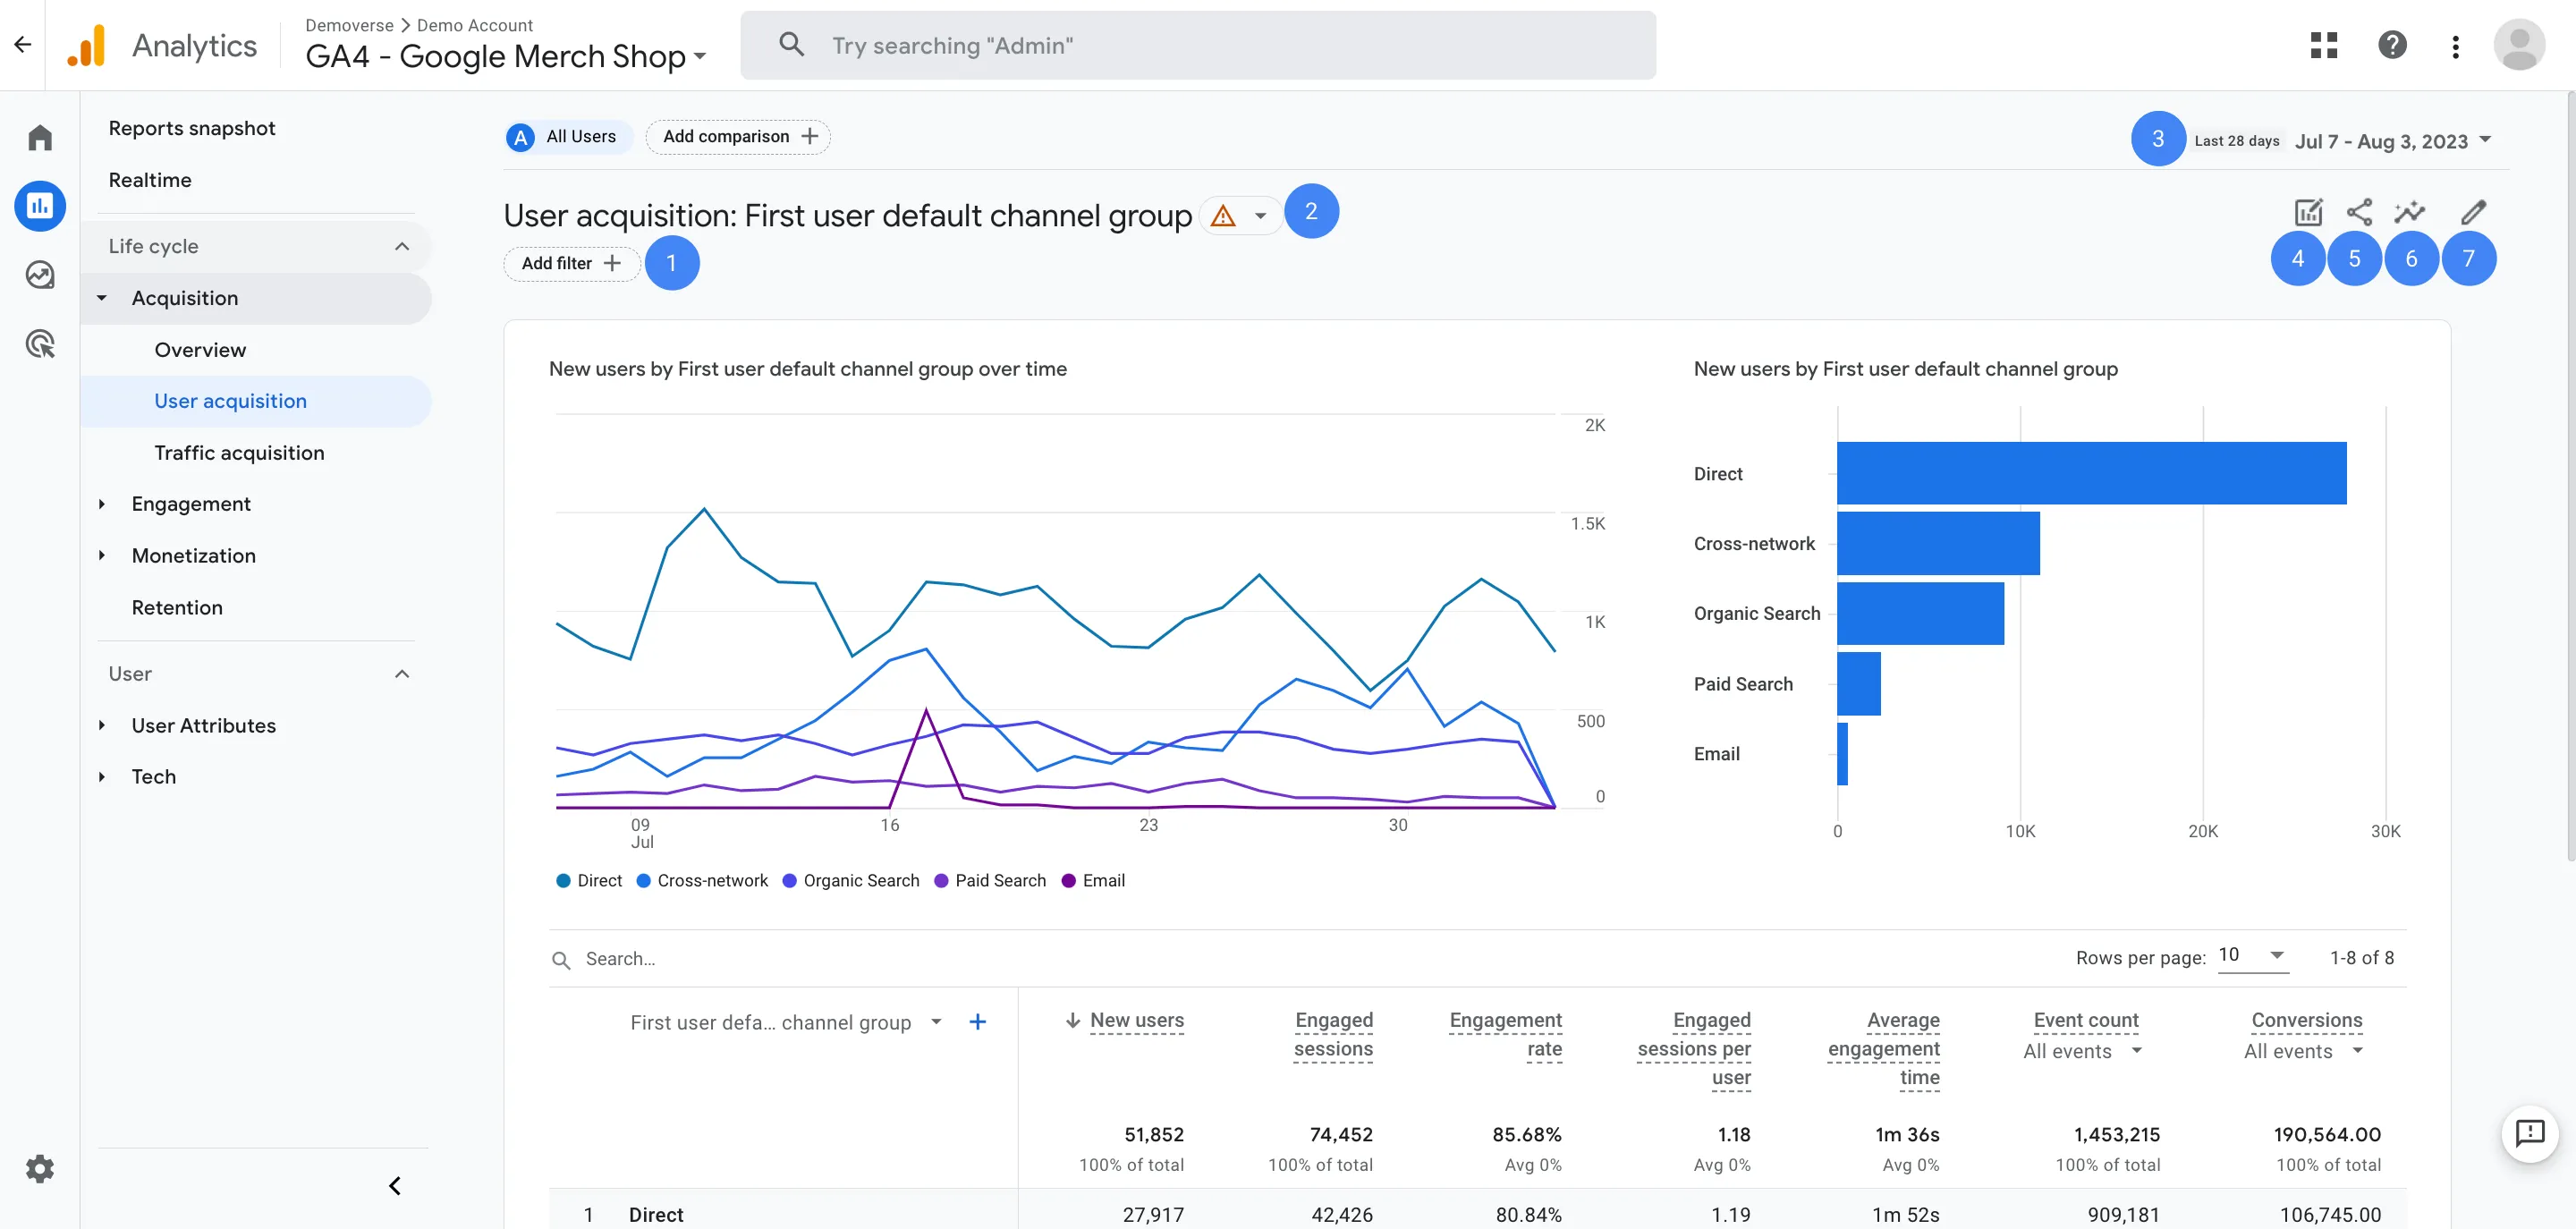This screenshot has width=2576, height=1229.
Task: Open the Advertising section icon
Action: (x=40, y=344)
